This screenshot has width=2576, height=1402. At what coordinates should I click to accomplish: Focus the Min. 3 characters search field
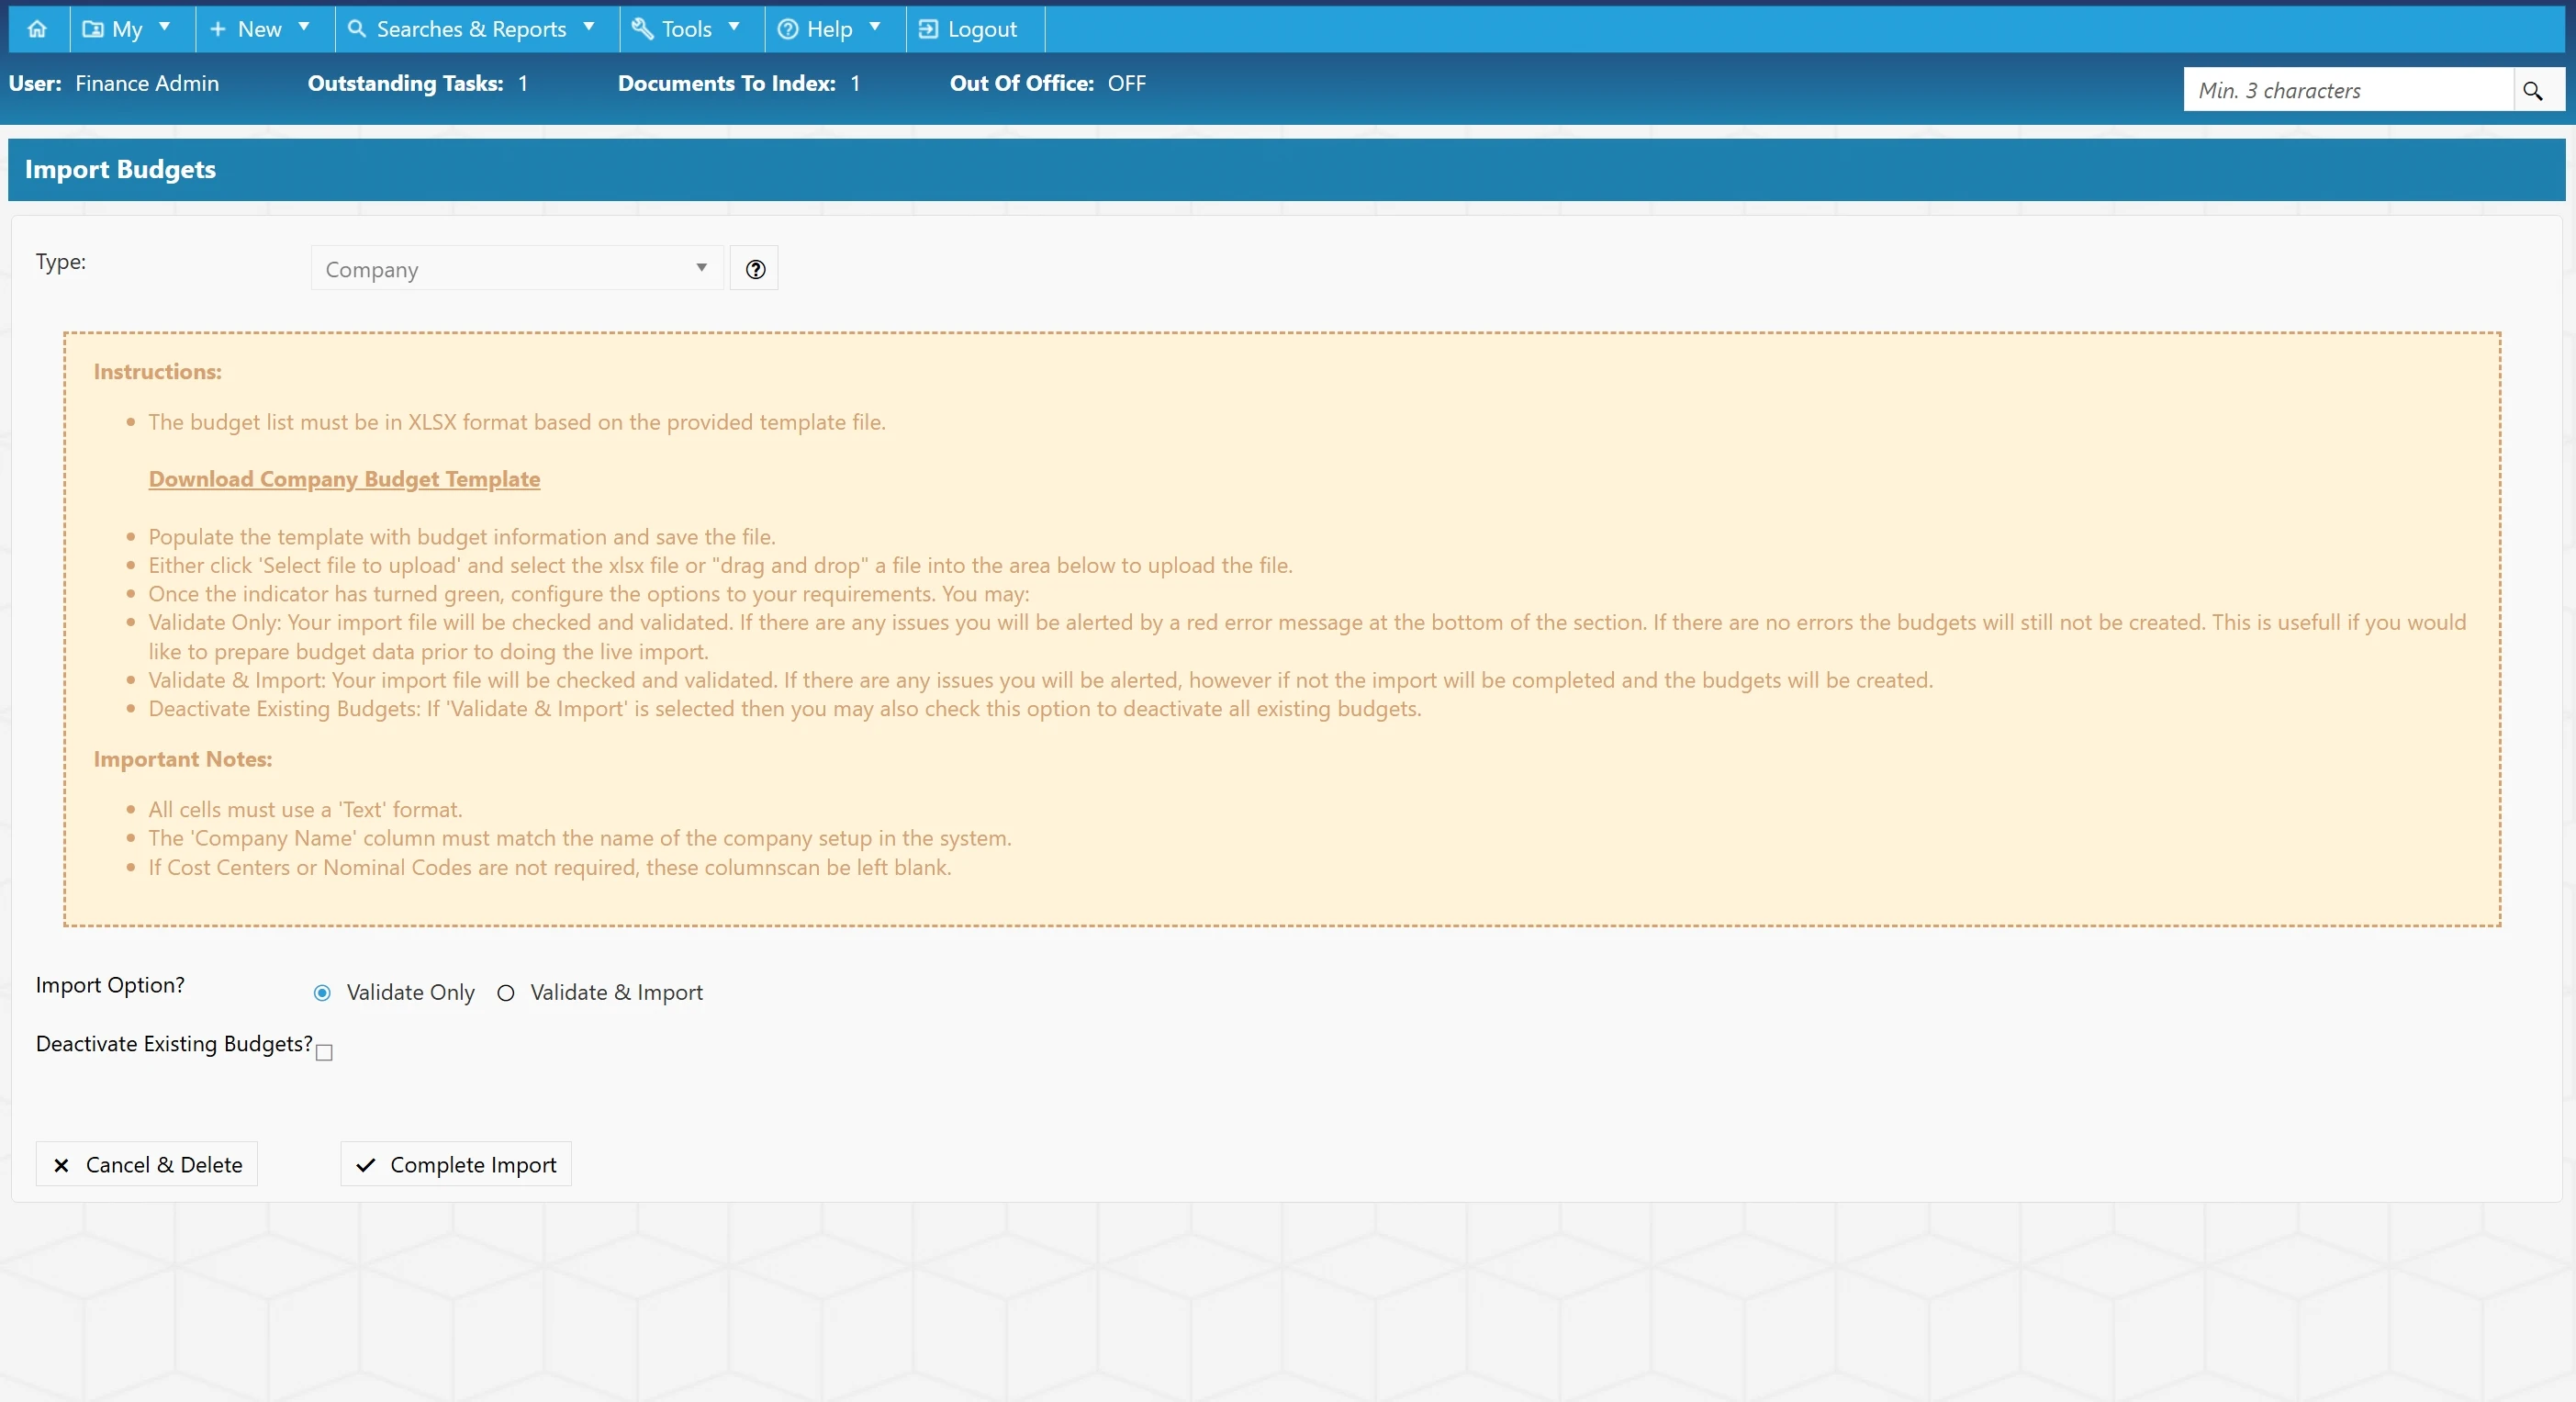coord(2349,90)
